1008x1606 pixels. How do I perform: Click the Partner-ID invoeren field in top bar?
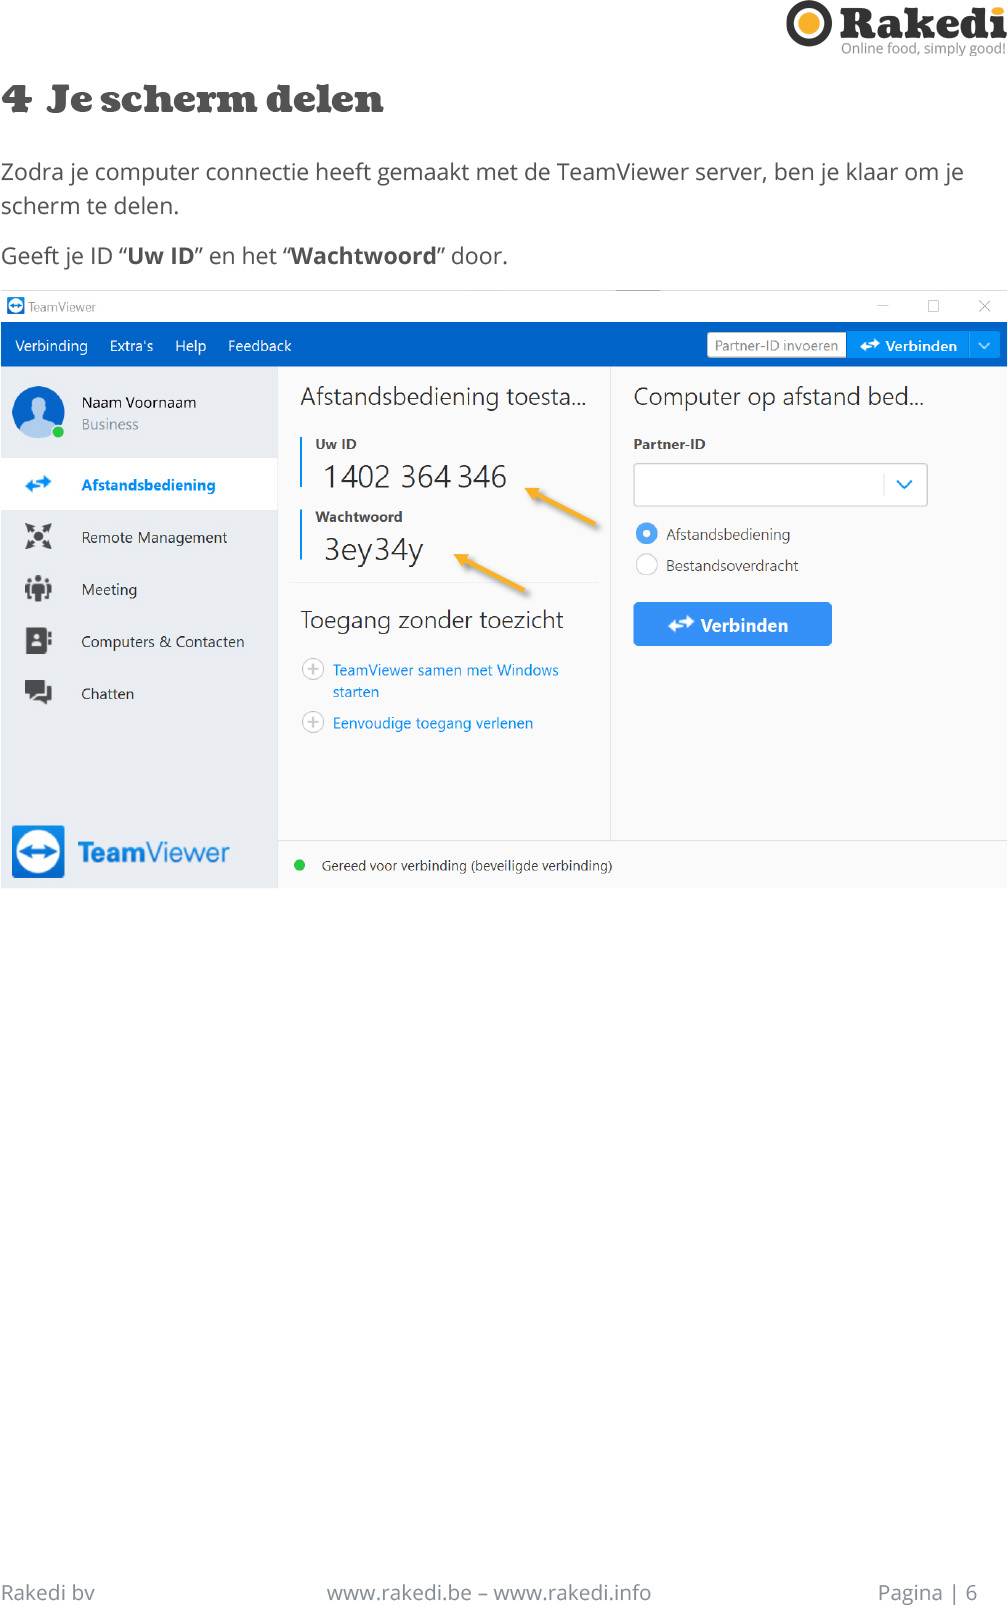776,345
